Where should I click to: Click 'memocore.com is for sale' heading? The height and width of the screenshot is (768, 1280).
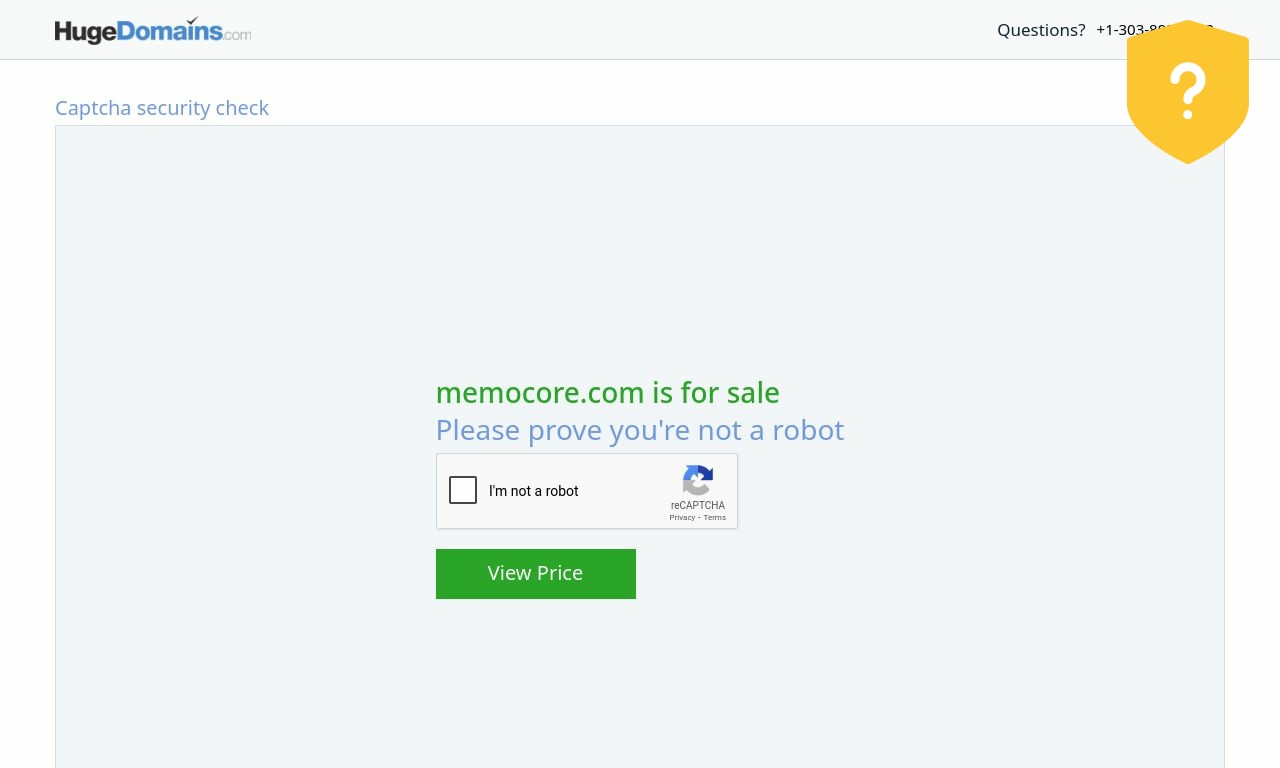coord(608,393)
